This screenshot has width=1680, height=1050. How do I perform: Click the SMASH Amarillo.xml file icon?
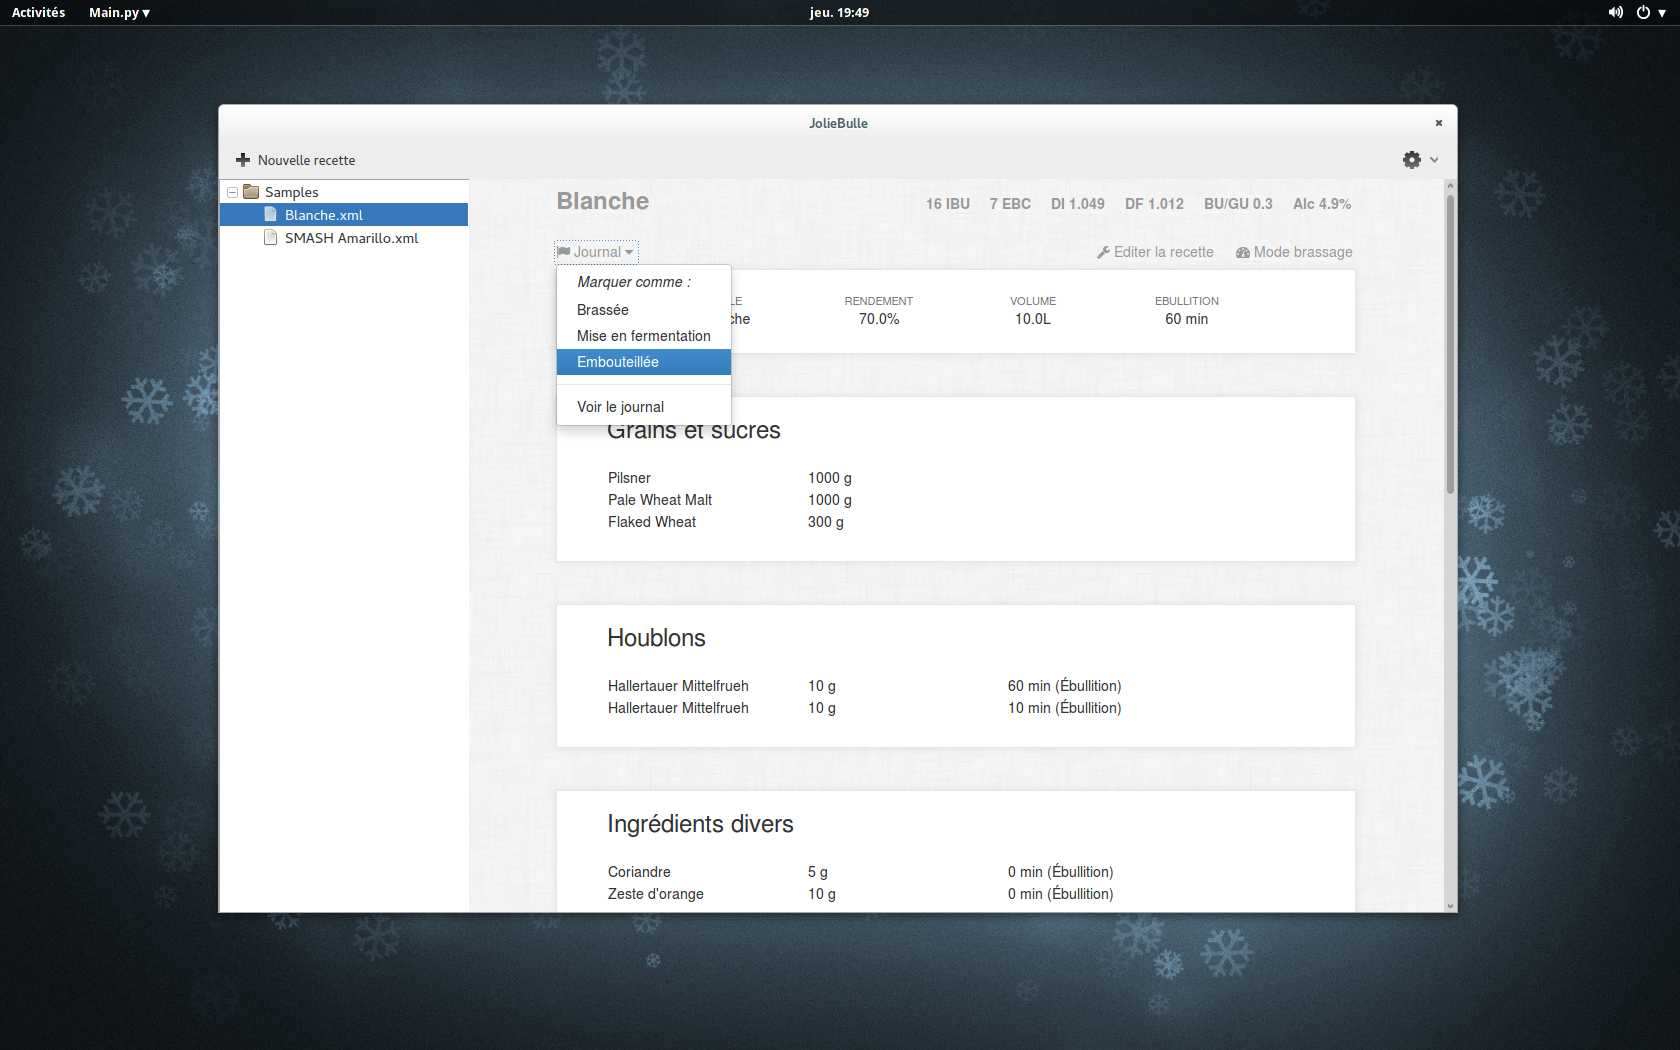pos(270,238)
